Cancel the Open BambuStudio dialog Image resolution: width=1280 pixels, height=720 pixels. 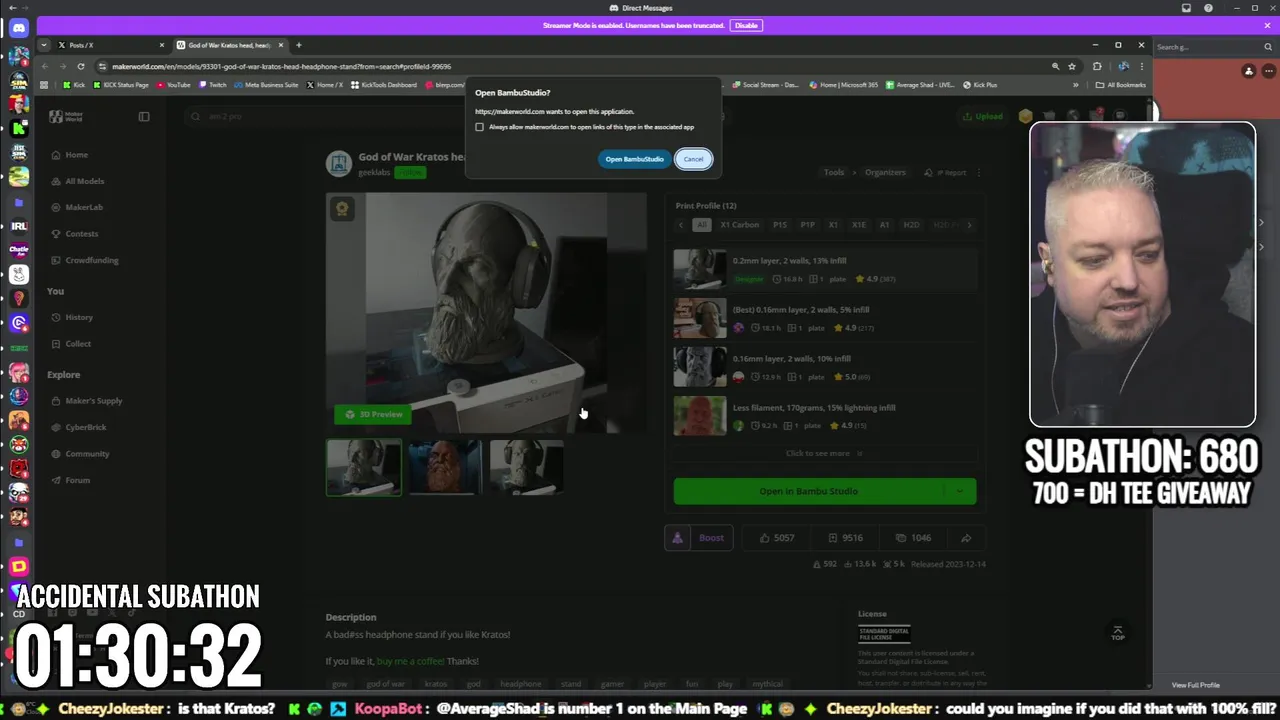[693, 159]
